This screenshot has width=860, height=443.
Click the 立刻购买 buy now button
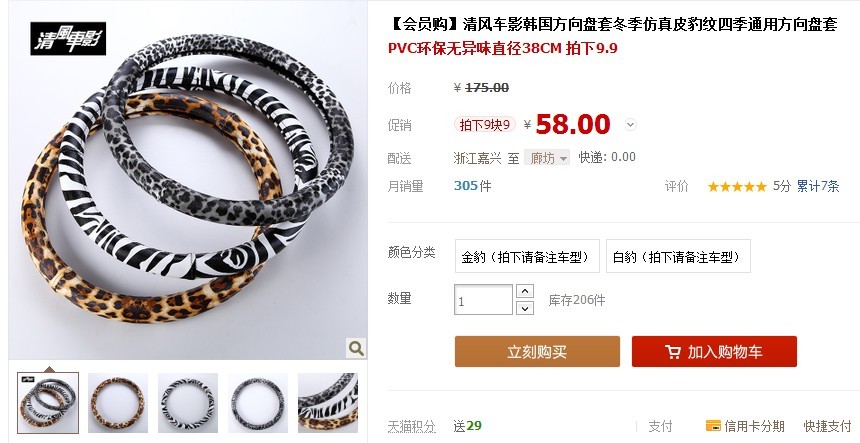[x=538, y=351]
